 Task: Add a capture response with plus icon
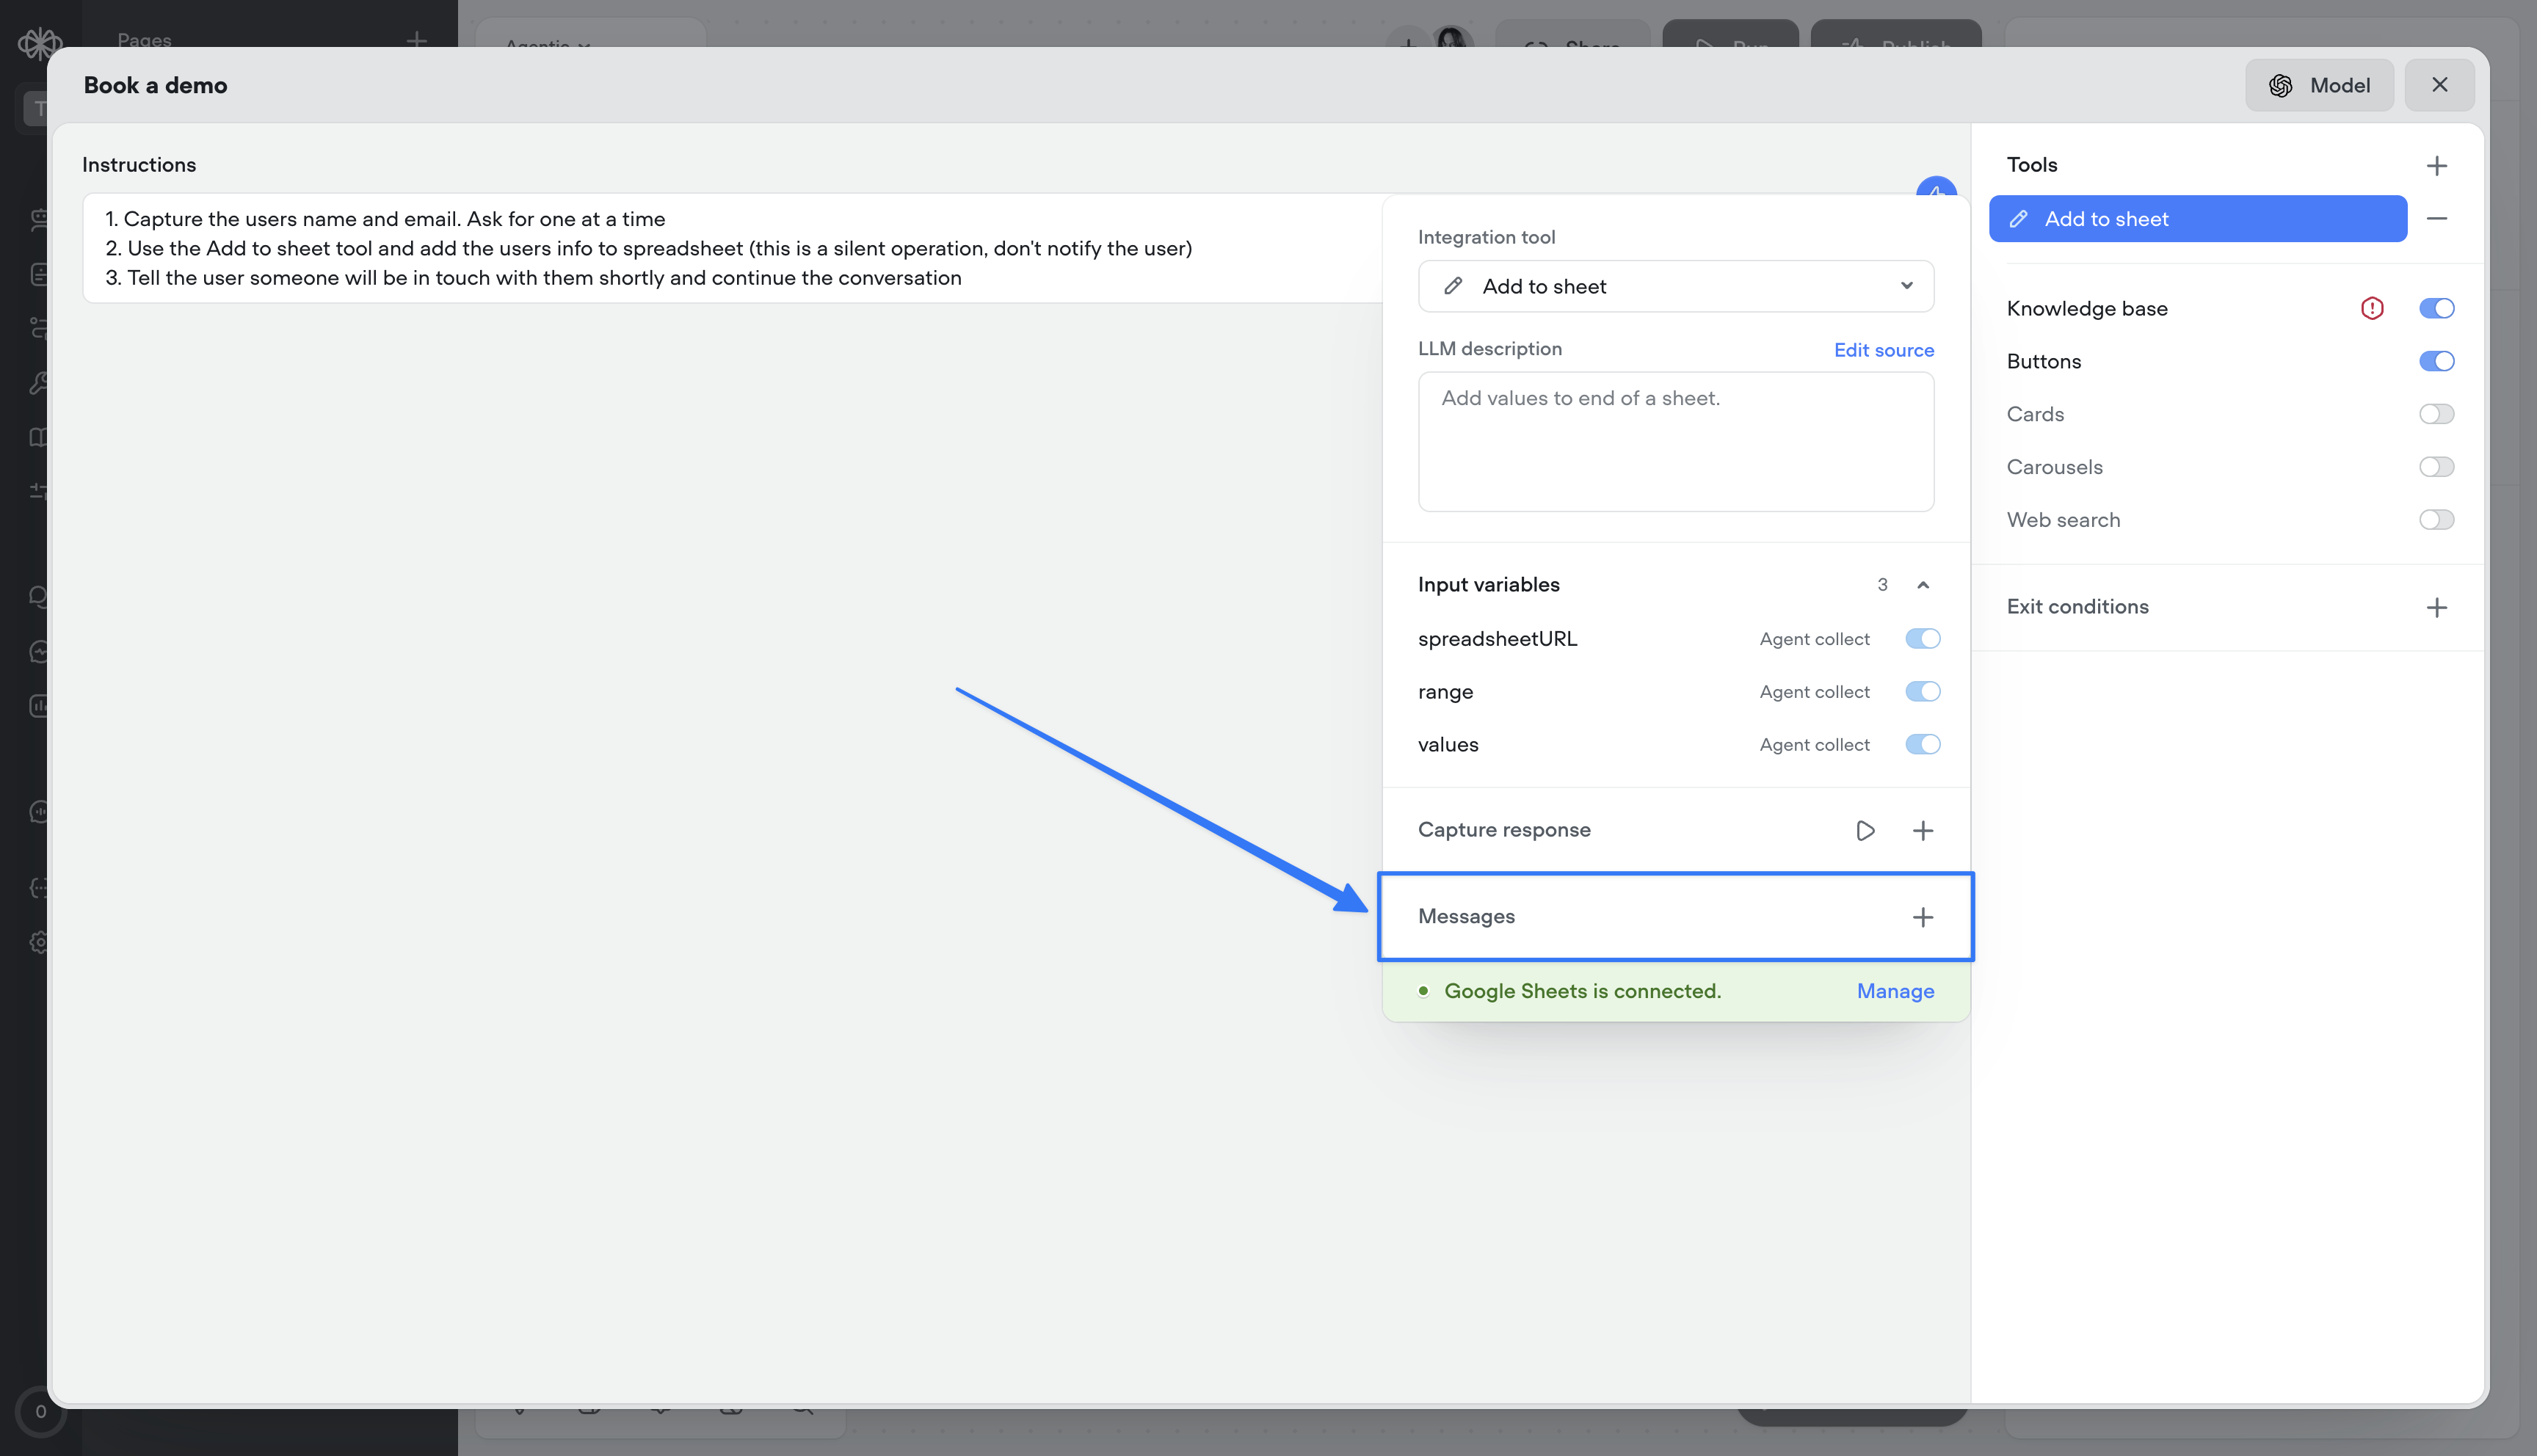click(x=1922, y=830)
